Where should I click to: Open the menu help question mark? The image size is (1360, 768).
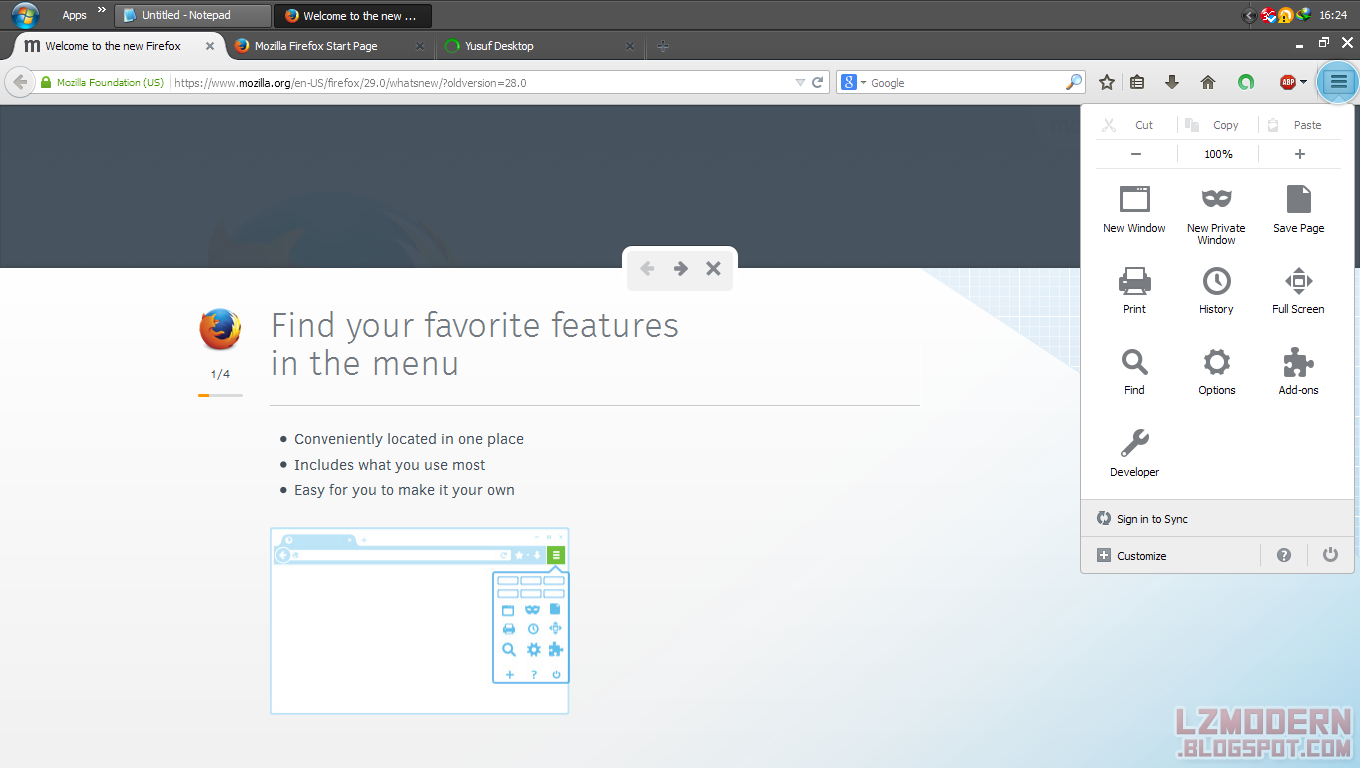pyautogui.click(x=1284, y=555)
